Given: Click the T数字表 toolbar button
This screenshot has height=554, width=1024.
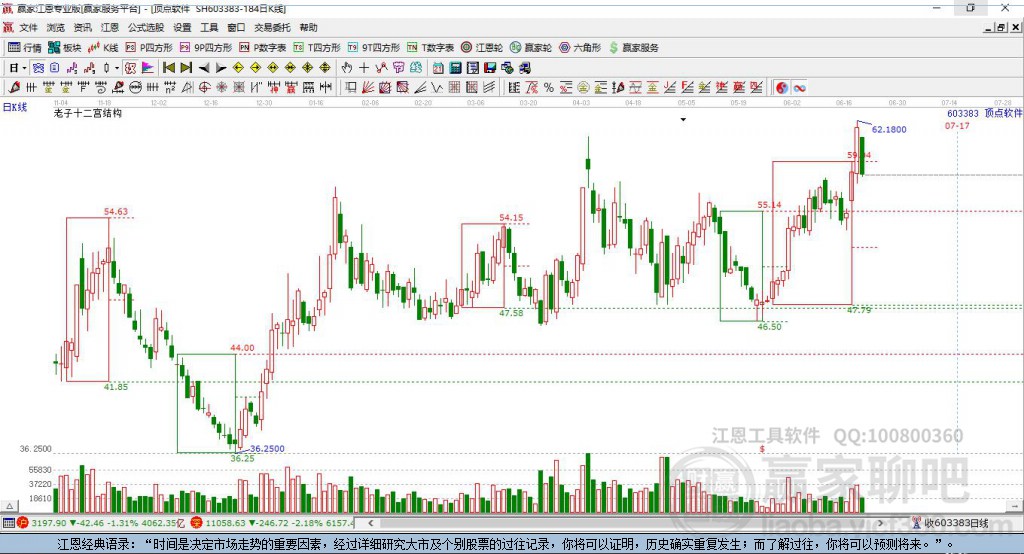Looking at the screenshot, I should point(430,48).
